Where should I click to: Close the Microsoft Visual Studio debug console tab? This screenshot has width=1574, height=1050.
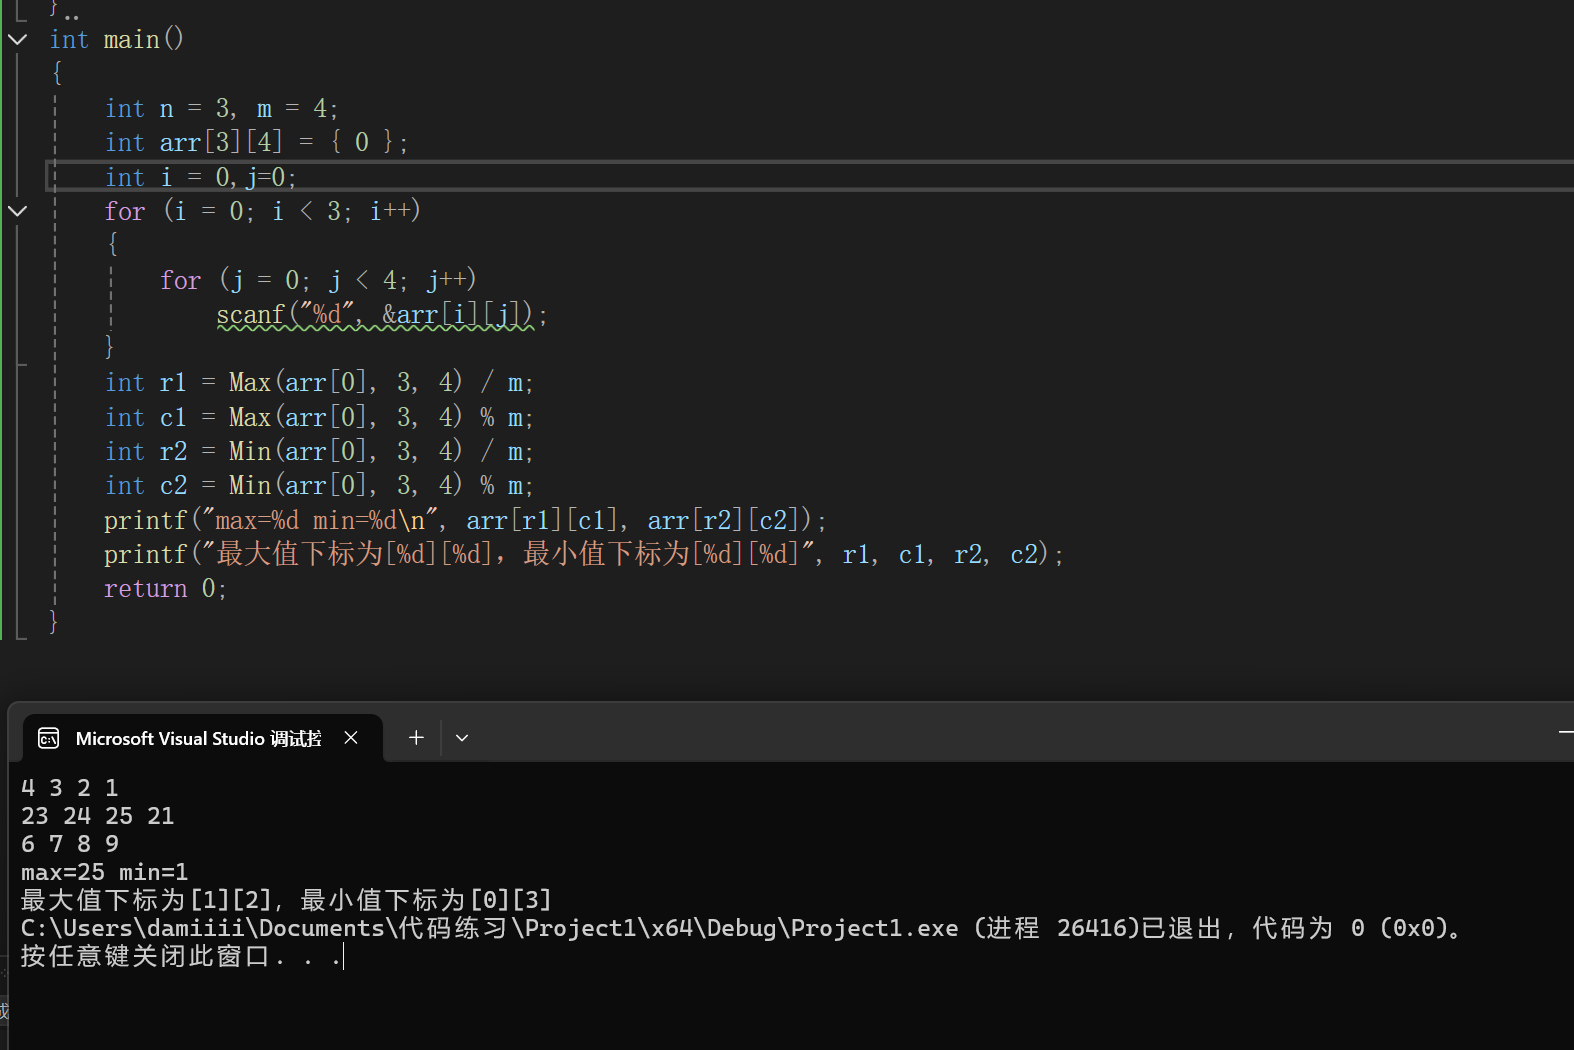(x=351, y=738)
